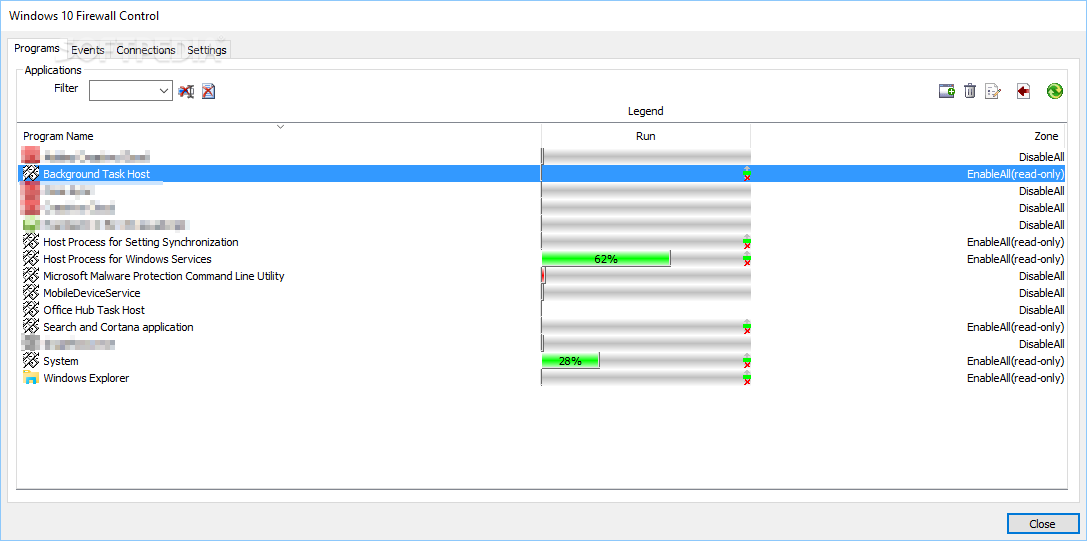Open the Connections tab
This screenshot has width=1087, height=541.
pos(146,50)
